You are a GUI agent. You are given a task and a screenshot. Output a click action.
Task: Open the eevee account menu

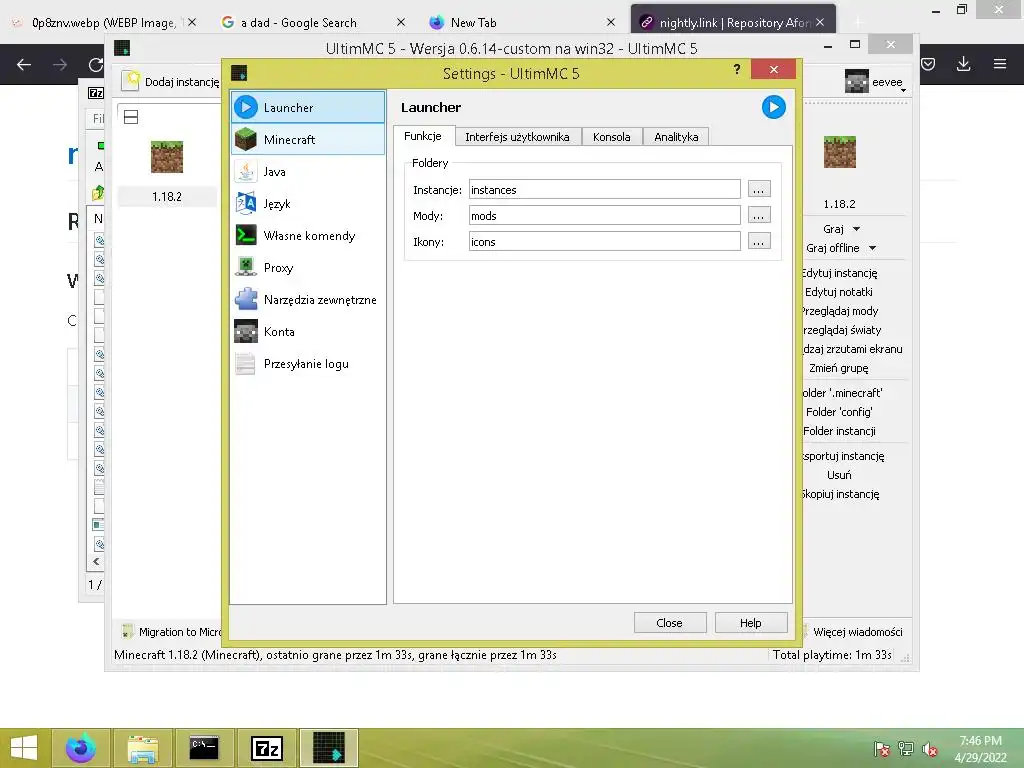point(876,82)
